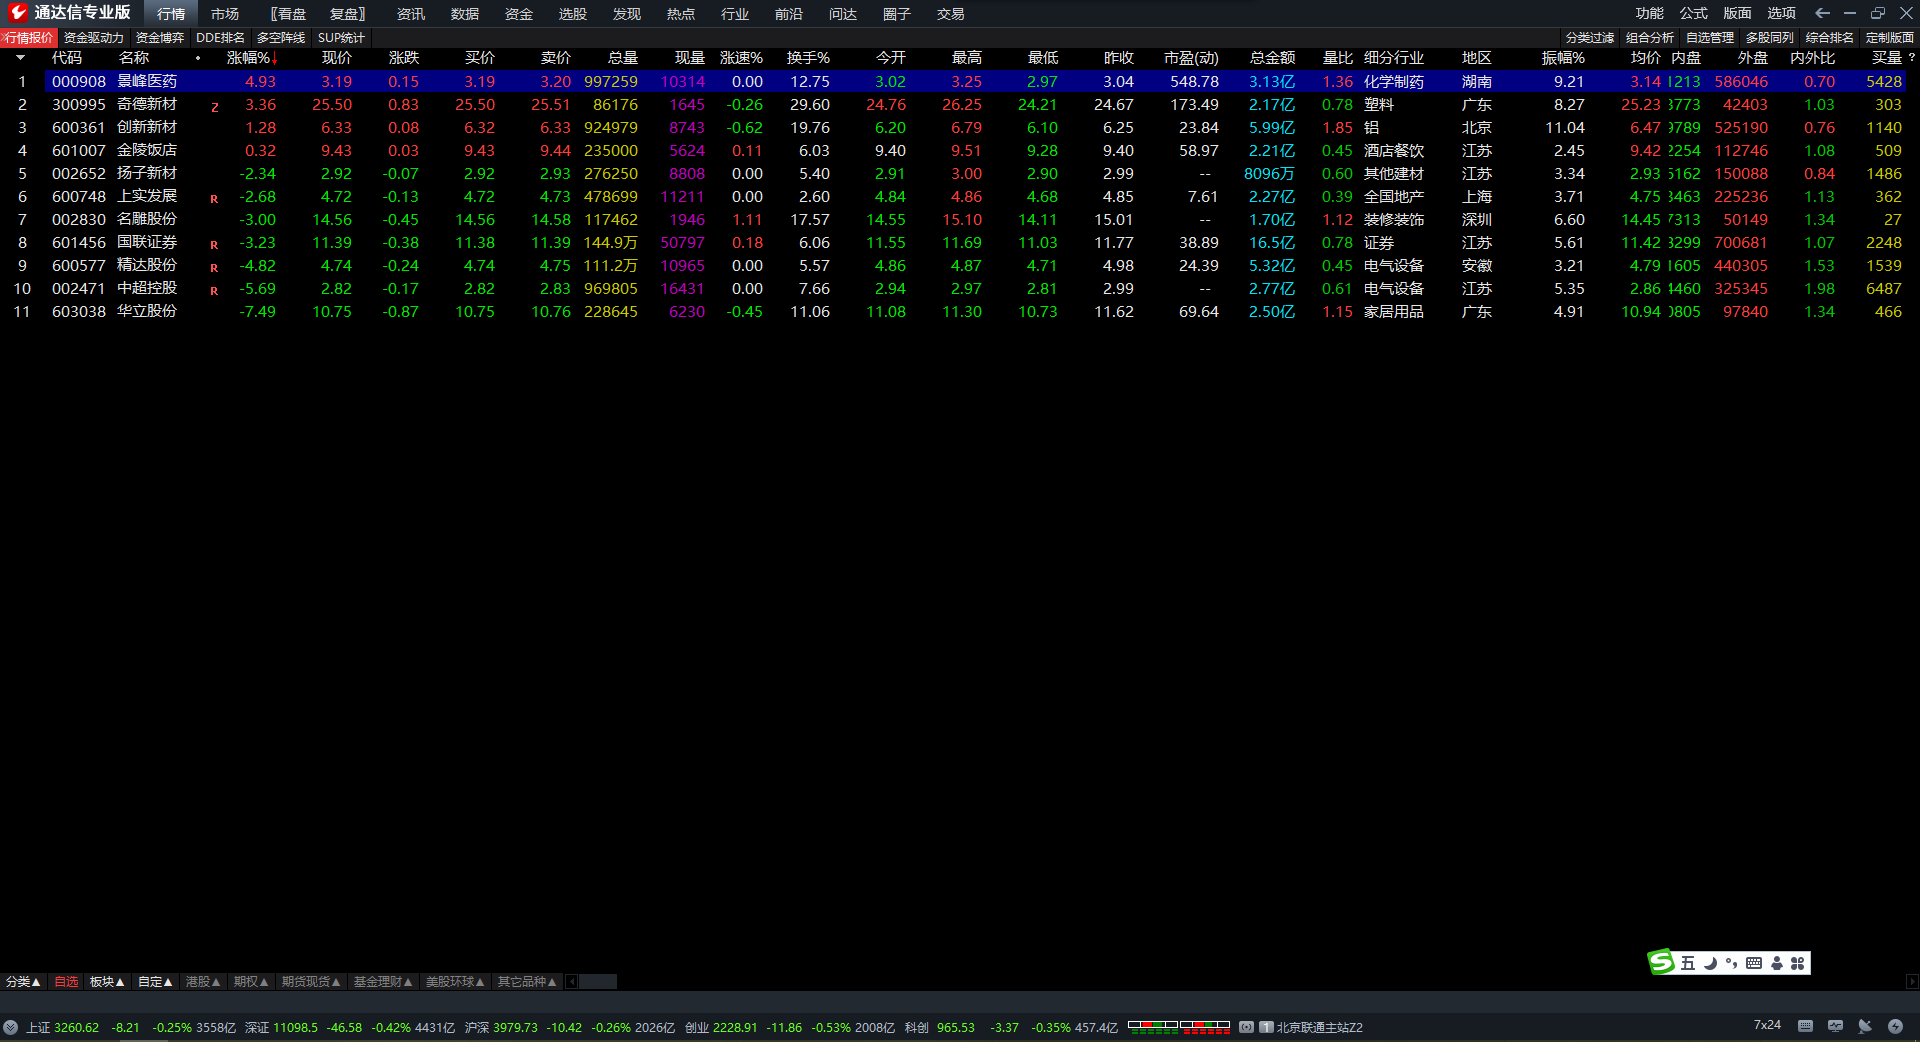Select the 自选 bottom tab

66,982
